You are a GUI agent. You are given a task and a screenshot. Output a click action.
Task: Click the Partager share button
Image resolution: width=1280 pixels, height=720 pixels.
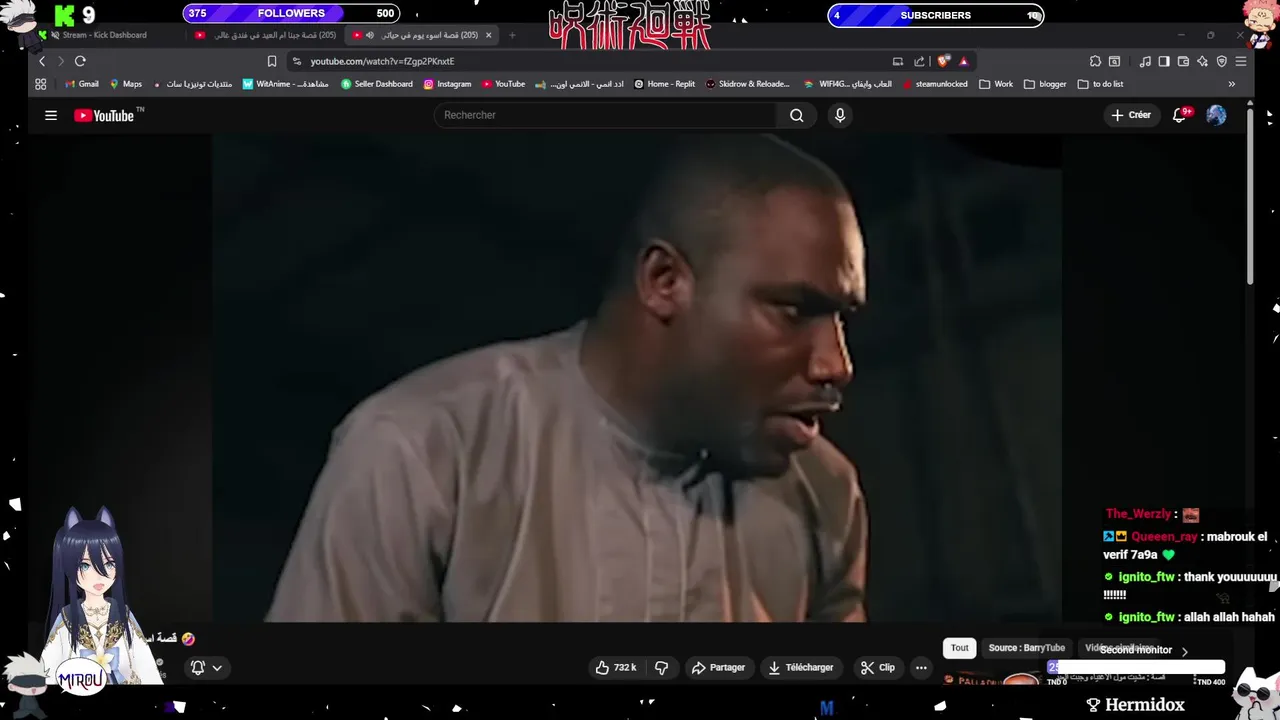point(718,667)
